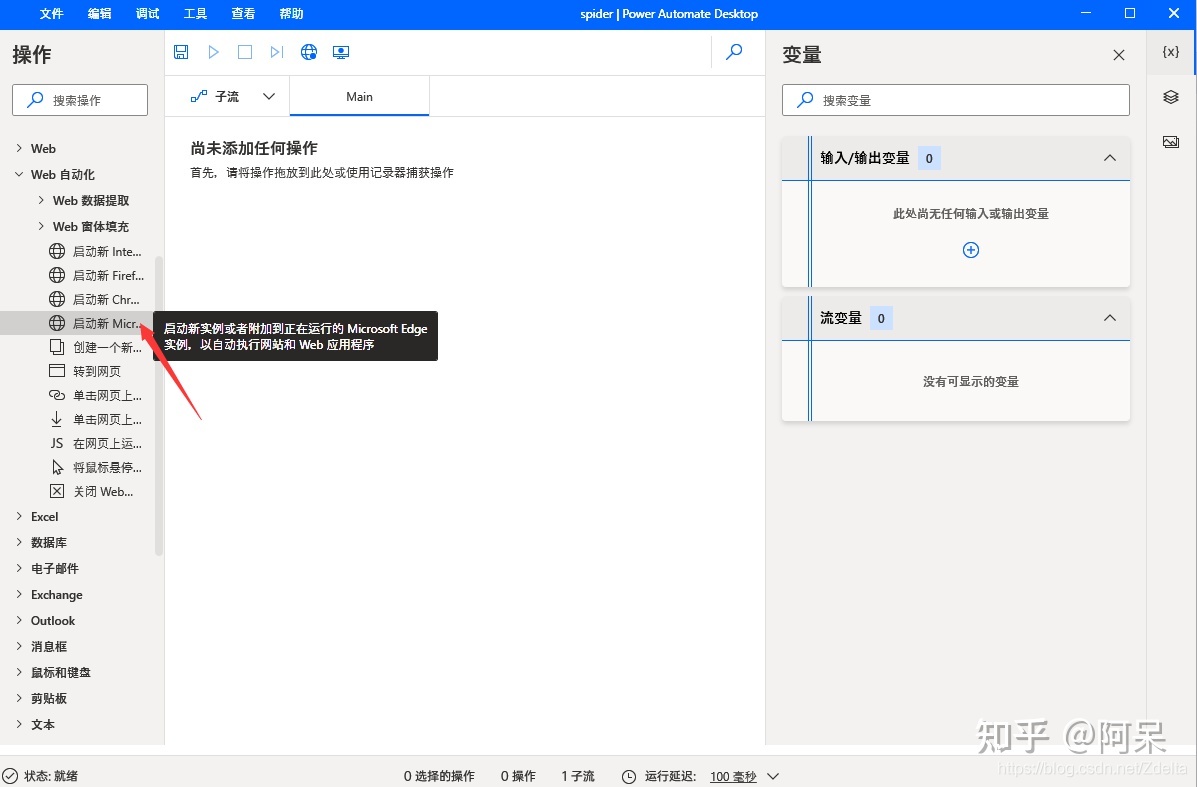Expand the 数据库 group
Viewport: 1197px width, 787px height.
[19, 542]
